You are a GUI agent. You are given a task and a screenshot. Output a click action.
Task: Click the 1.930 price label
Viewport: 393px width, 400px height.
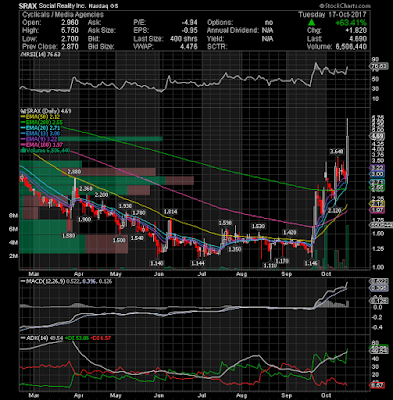[x=125, y=206]
